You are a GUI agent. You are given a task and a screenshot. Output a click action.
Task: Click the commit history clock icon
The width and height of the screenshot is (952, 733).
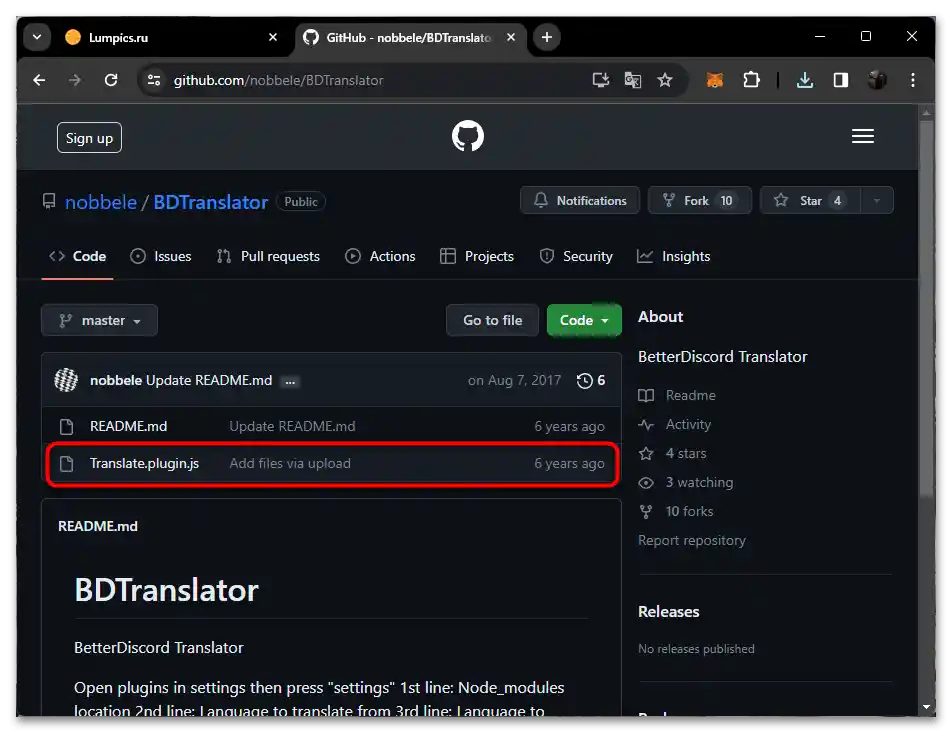point(584,381)
